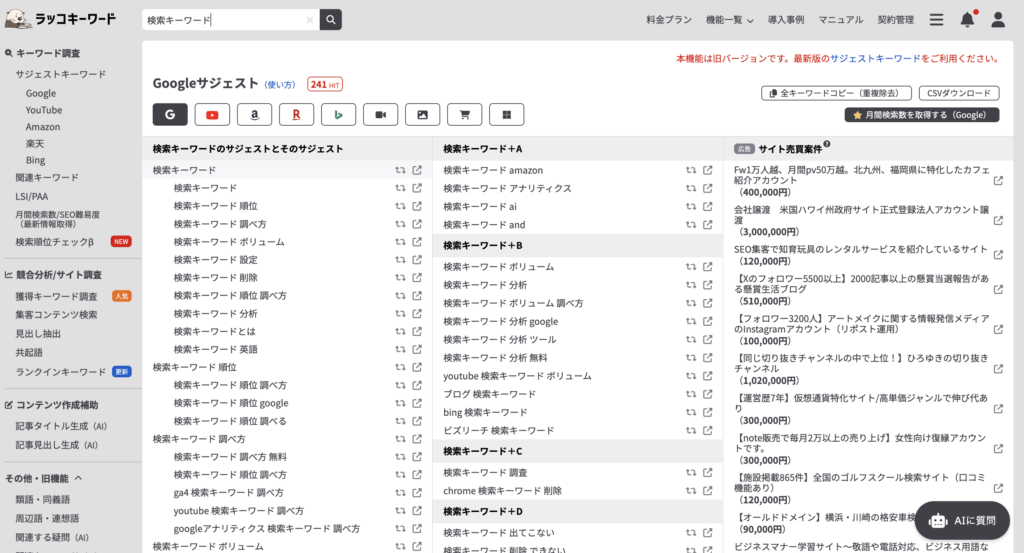
Task: Re-search suggestions for 検索キーワードとは
Action: coord(400,331)
